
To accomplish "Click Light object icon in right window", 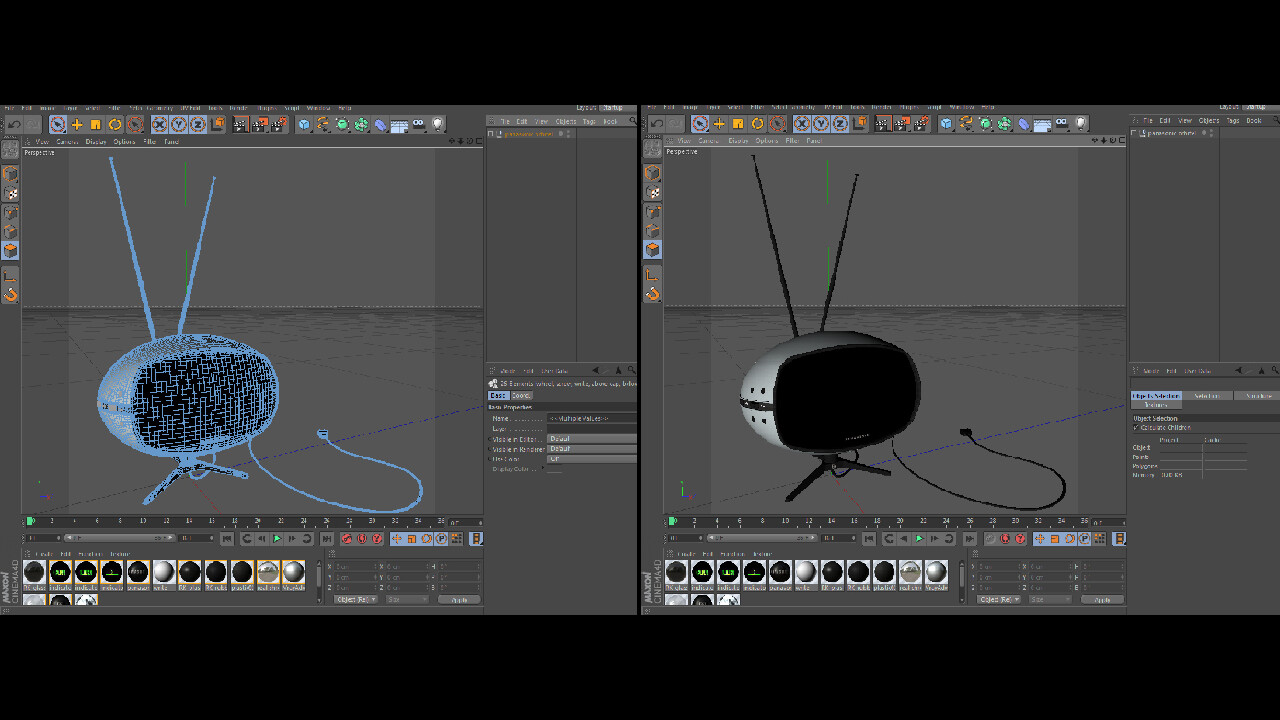I will pyautogui.click(x=1080, y=124).
